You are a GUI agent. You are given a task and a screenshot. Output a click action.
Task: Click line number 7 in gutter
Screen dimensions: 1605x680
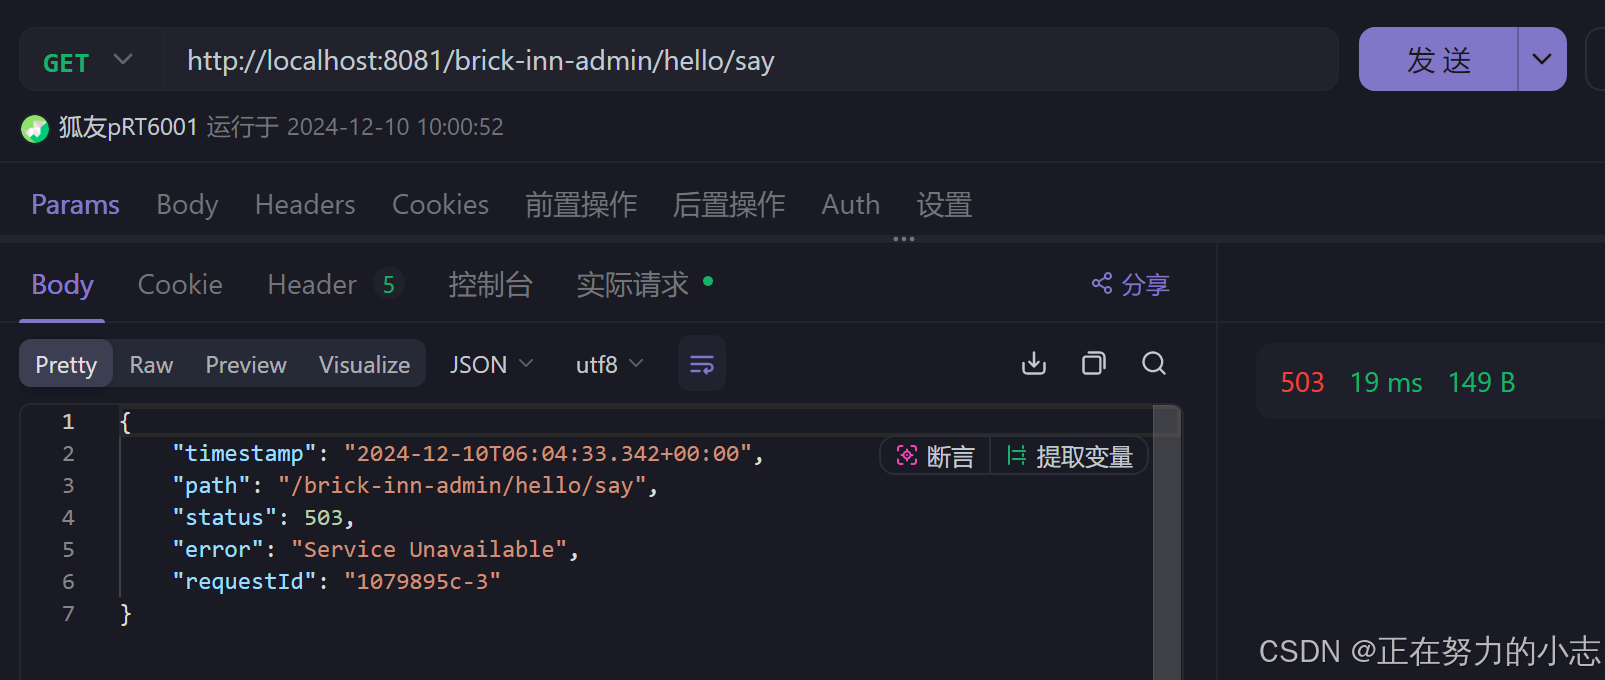click(68, 613)
